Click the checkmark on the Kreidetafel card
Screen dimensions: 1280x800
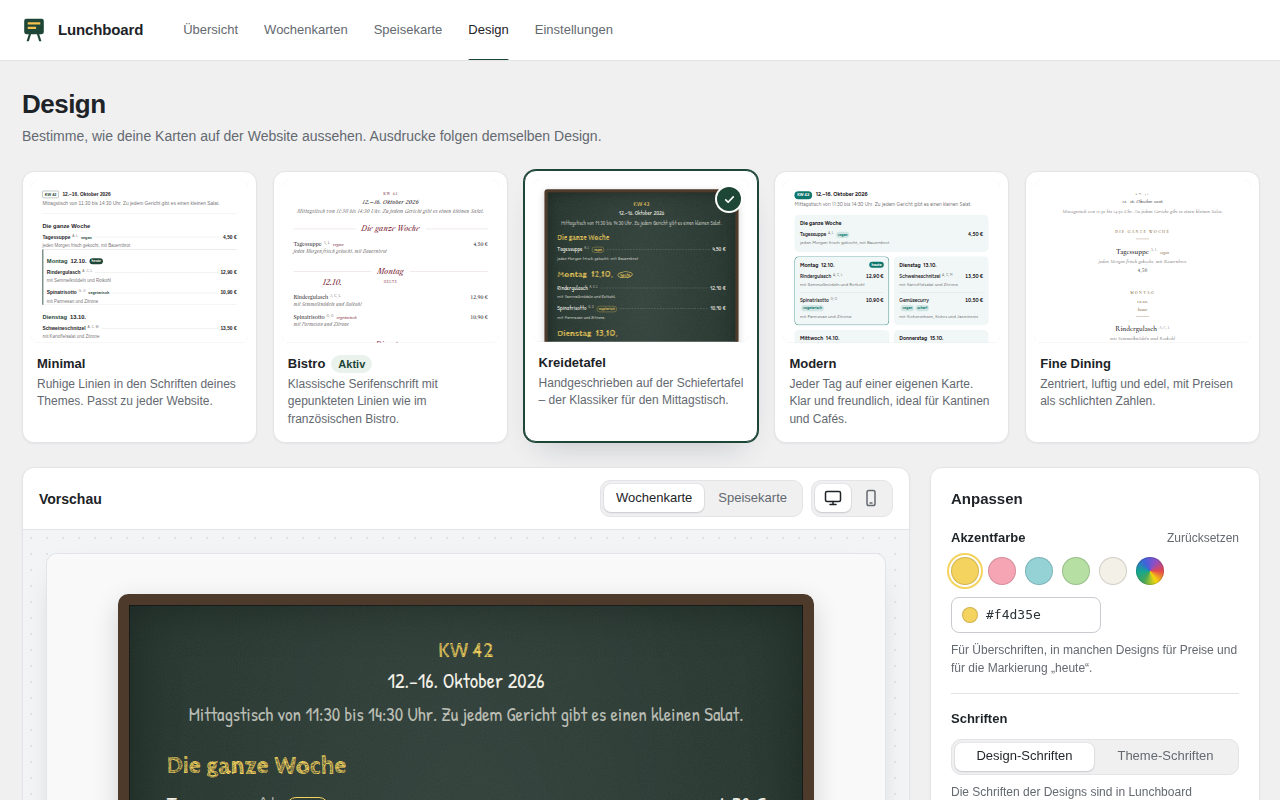click(729, 199)
